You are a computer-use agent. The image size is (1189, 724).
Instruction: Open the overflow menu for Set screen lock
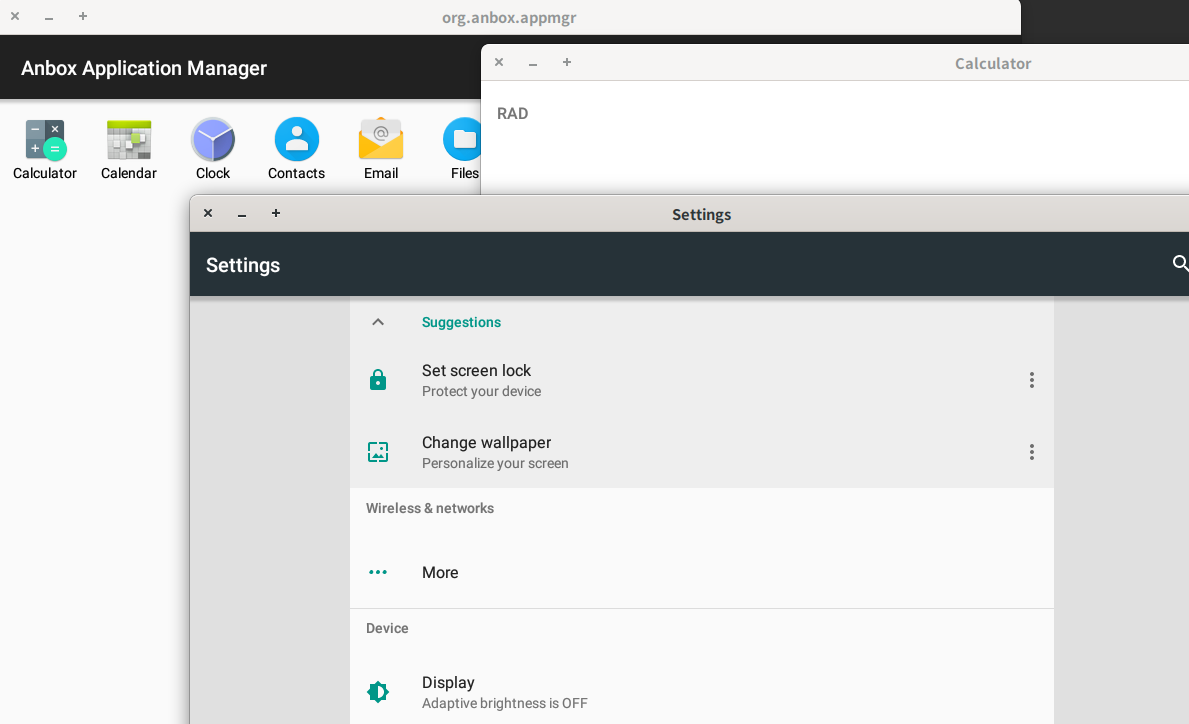point(1031,379)
